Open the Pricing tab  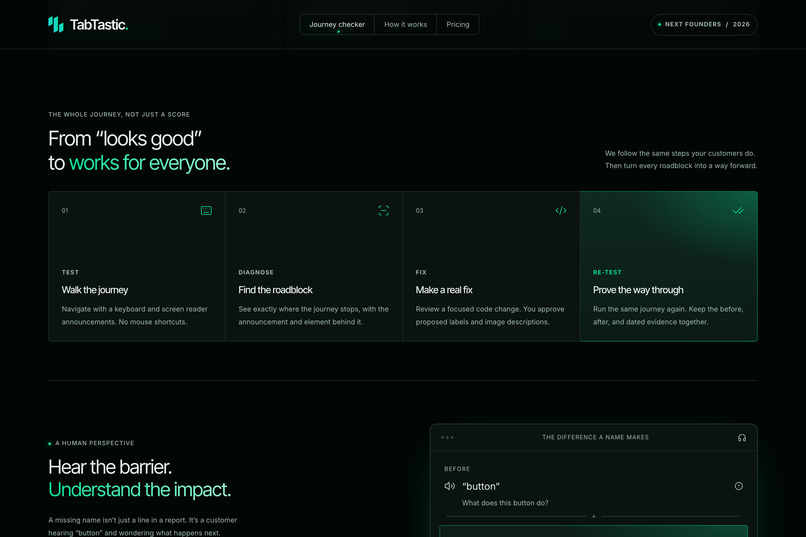[457, 24]
